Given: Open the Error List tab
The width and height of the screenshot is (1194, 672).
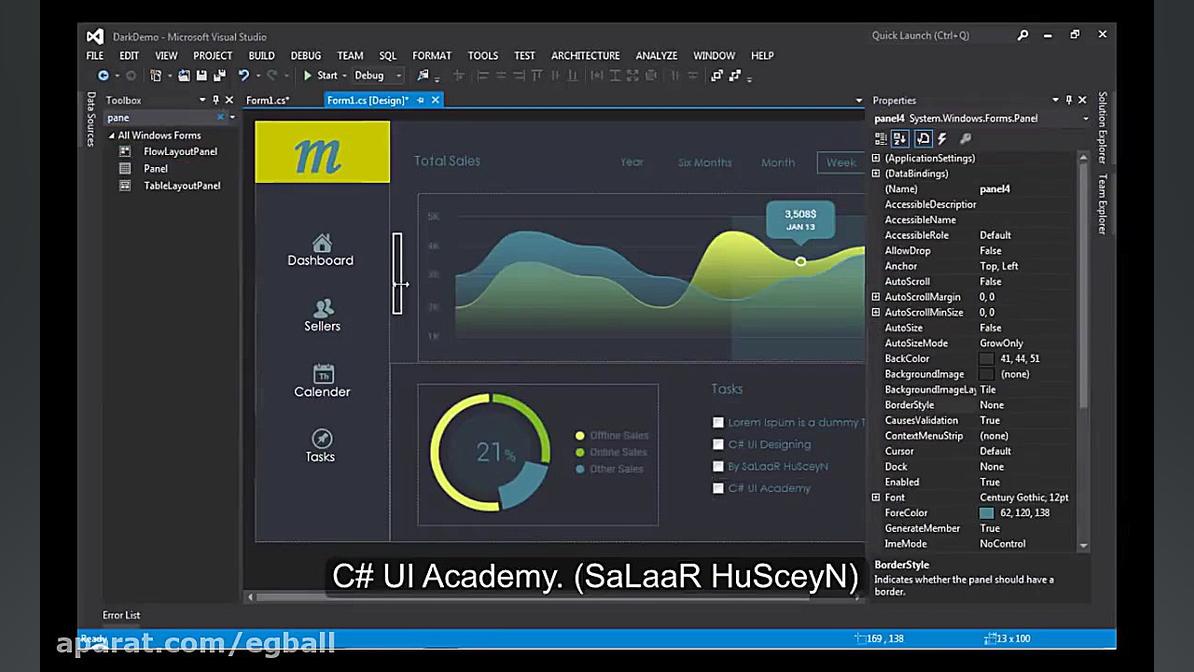Looking at the screenshot, I should click(x=122, y=615).
